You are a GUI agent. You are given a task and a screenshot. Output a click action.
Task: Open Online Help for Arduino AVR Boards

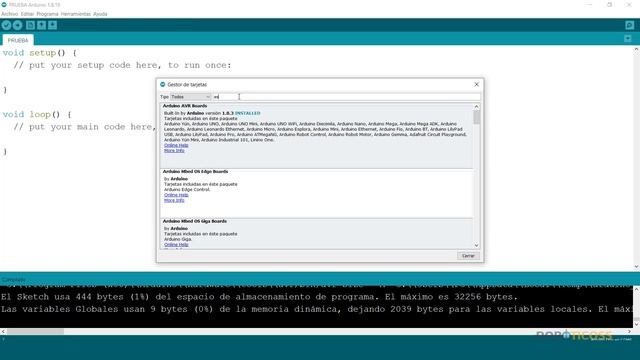pyautogui.click(x=176, y=145)
